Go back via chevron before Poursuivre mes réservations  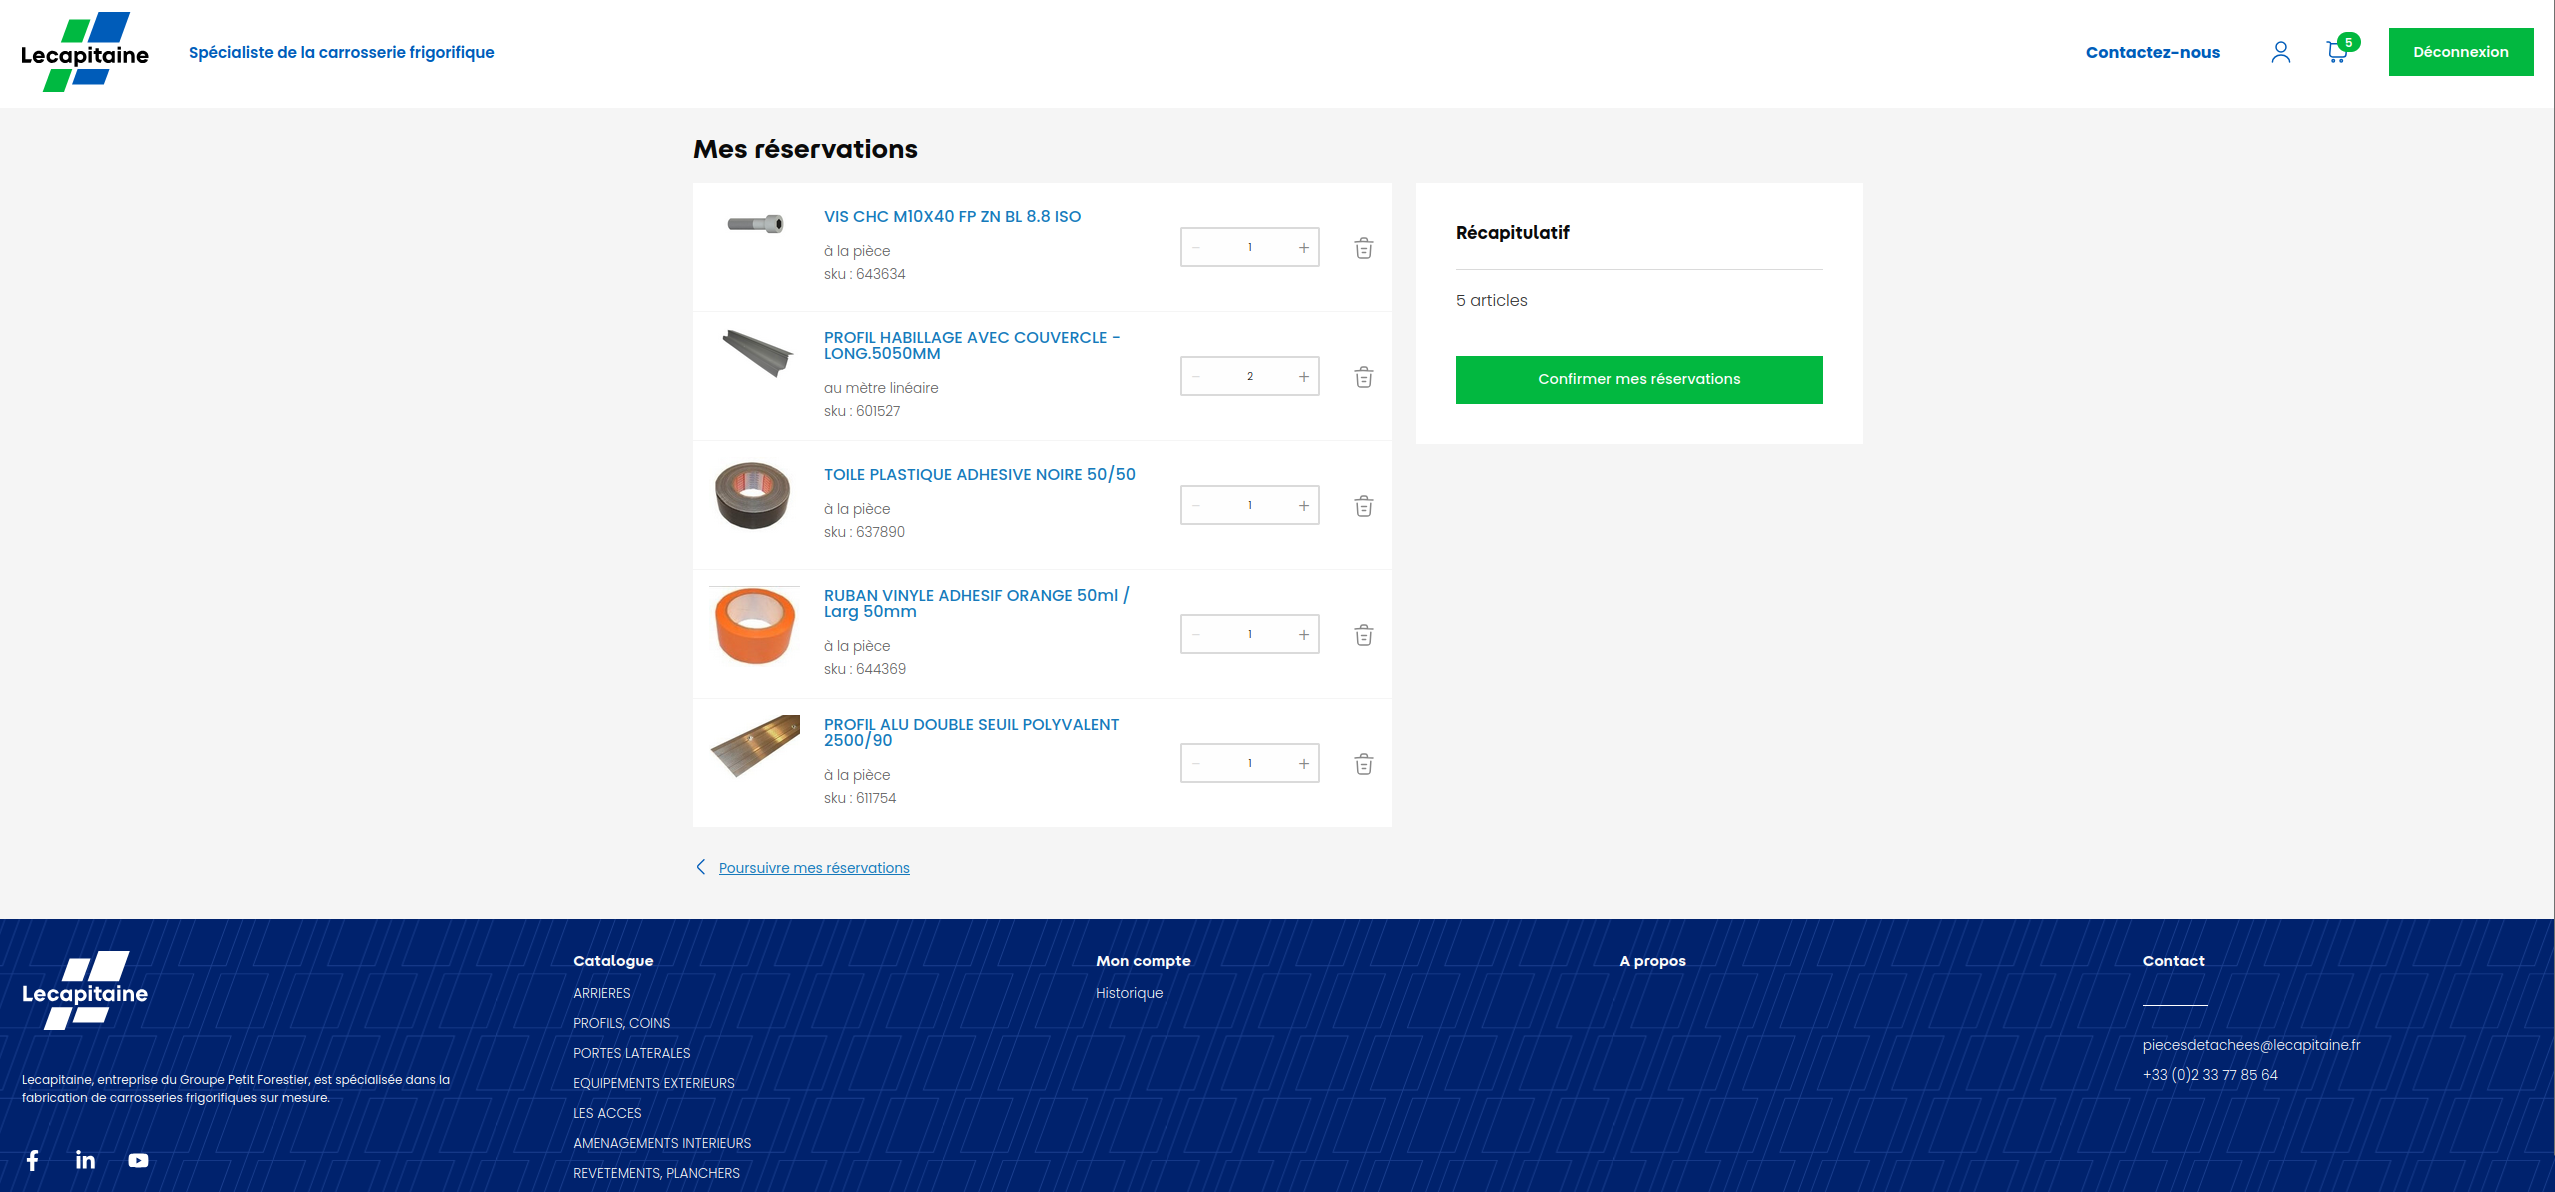(701, 867)
